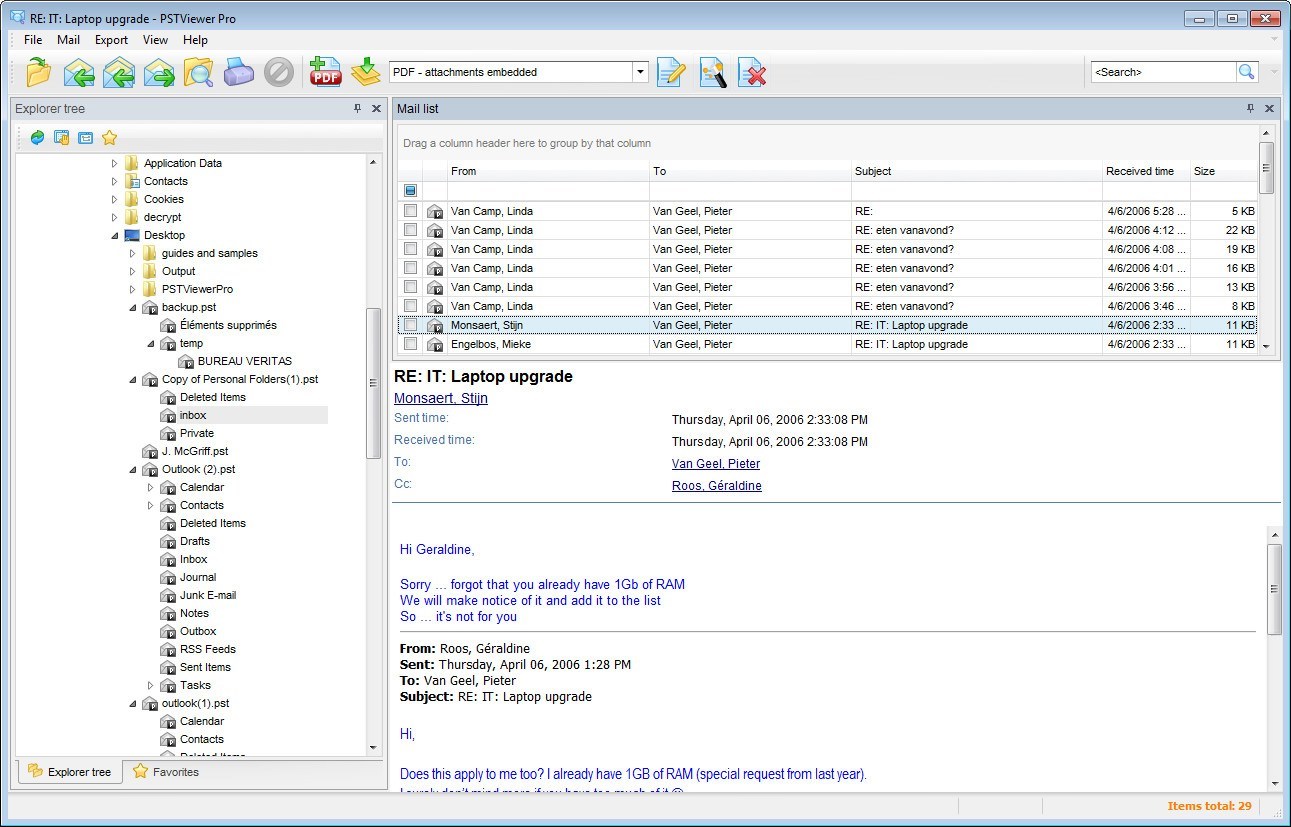Click the export download arrow icon

click(366, 72)
